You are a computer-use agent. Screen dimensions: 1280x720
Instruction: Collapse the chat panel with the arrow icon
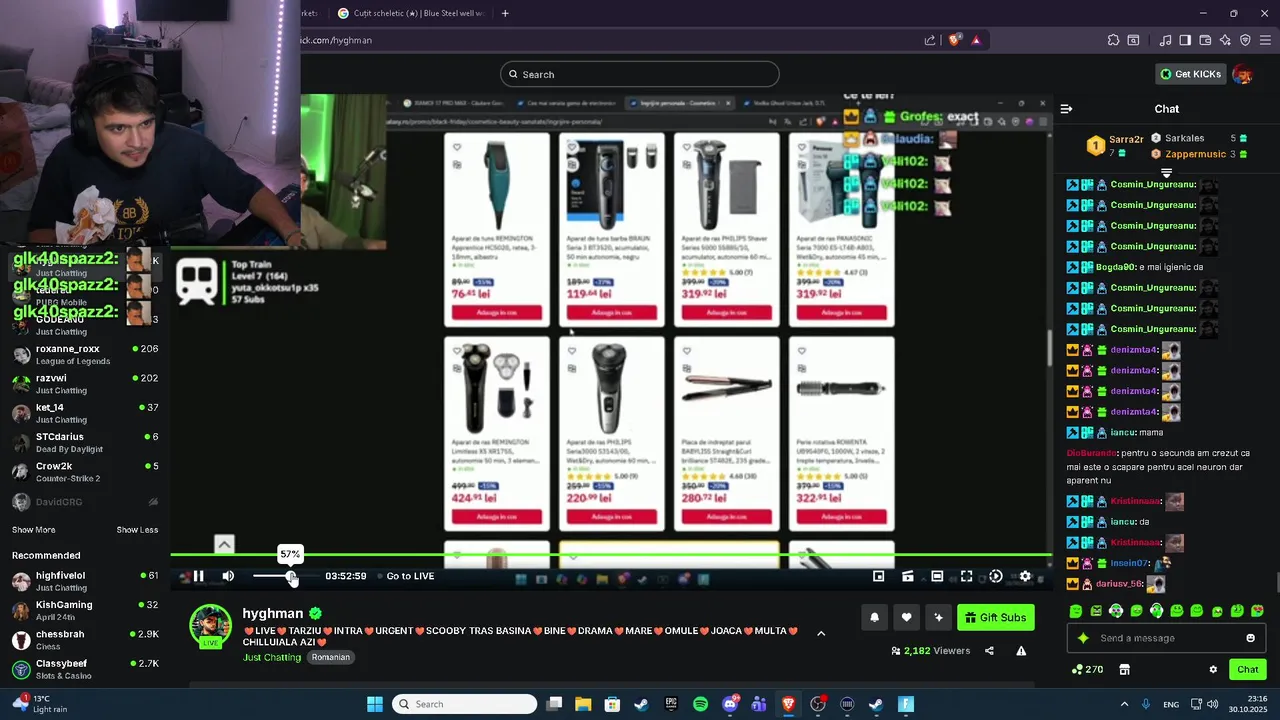click(1066, 109)
